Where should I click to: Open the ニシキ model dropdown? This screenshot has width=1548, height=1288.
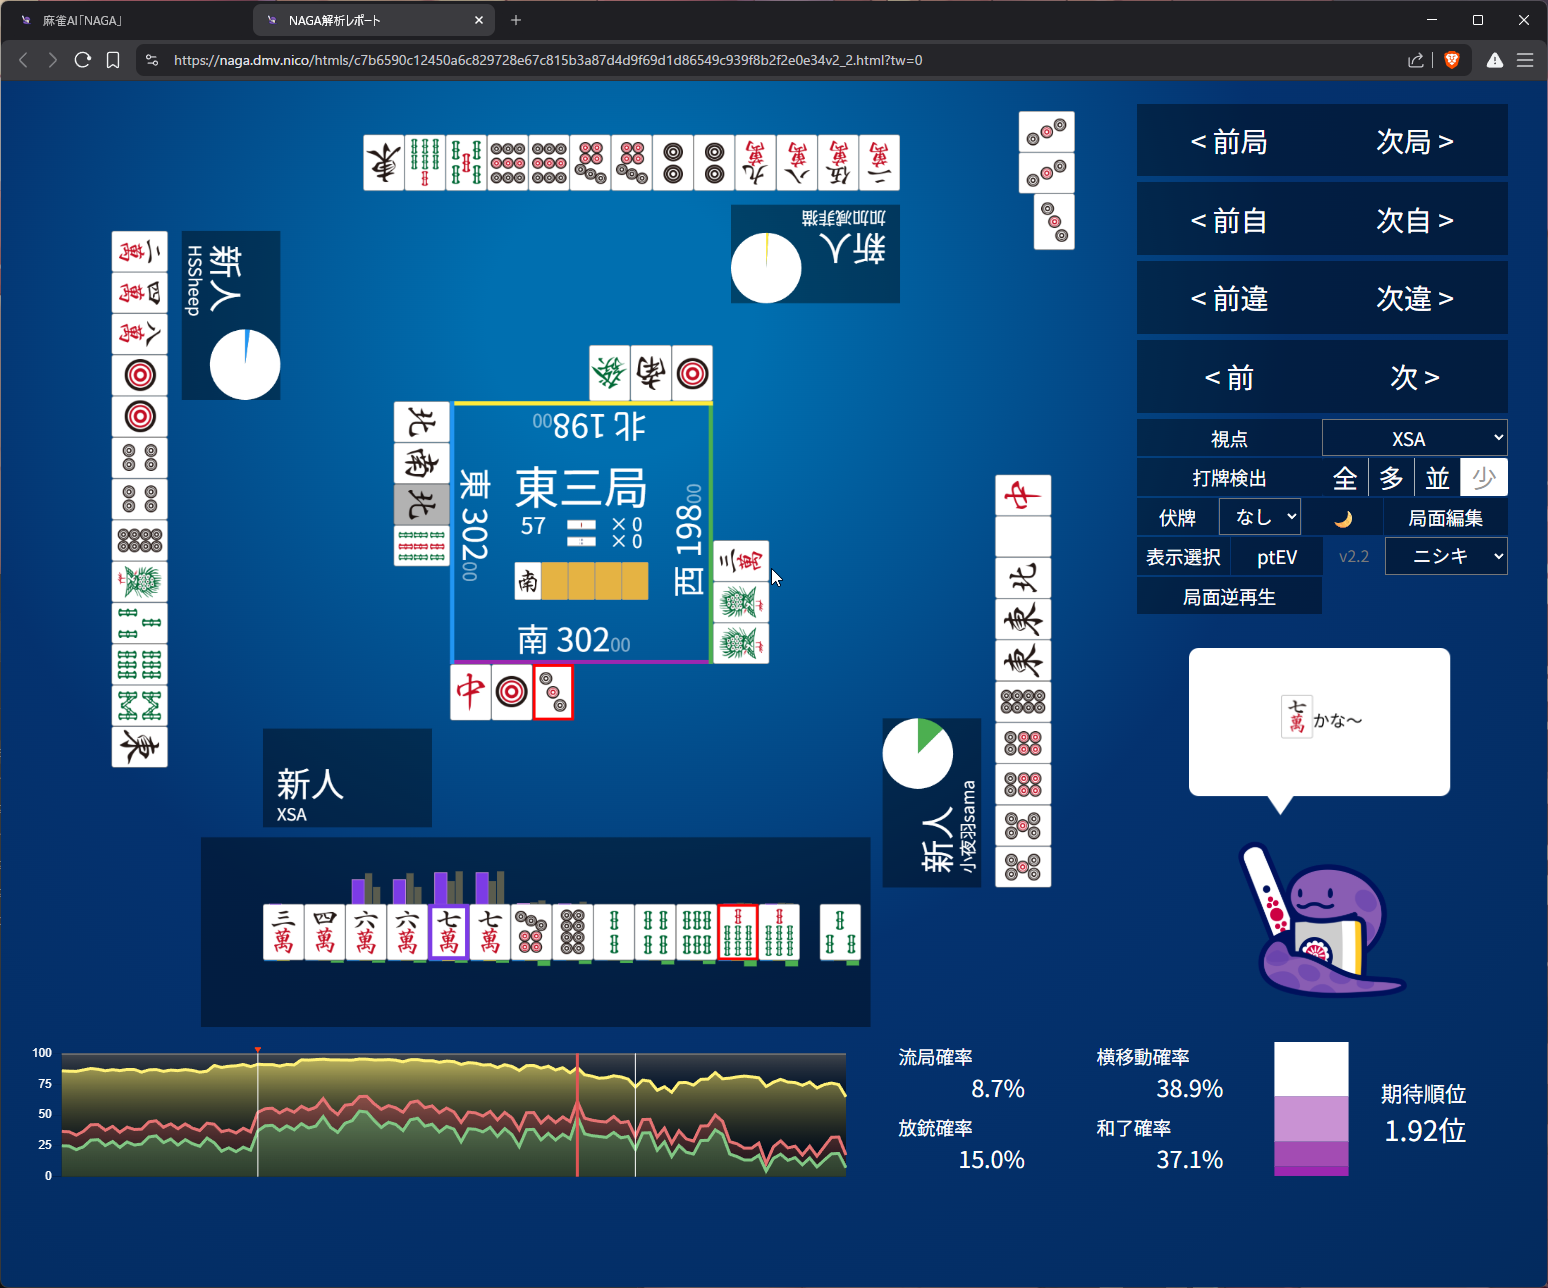click(1445, 556)
